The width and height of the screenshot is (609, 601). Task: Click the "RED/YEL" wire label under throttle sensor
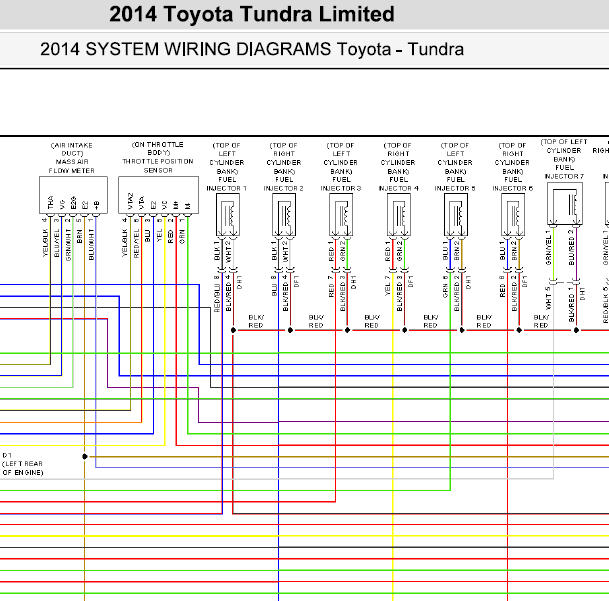point(136,244)
